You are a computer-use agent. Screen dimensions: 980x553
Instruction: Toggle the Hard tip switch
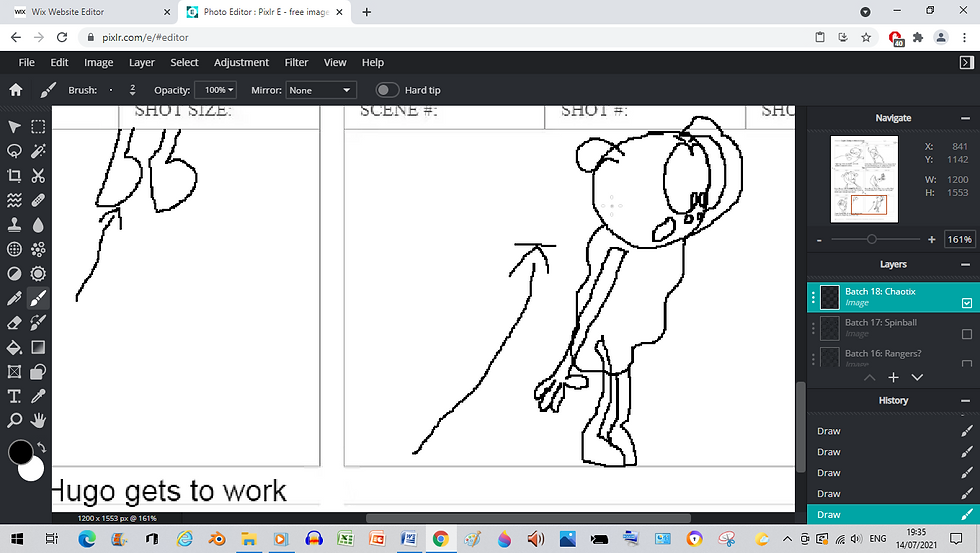387,90
